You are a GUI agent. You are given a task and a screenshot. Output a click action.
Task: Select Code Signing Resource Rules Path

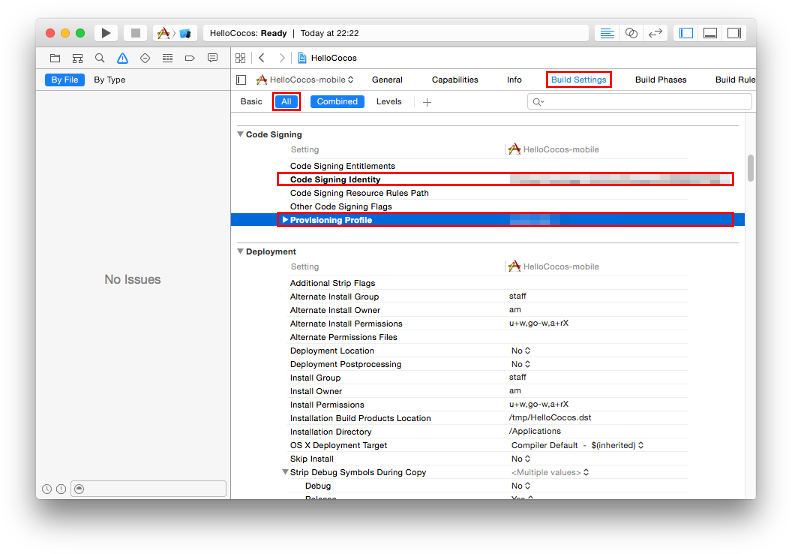pyautogui.click(x=487, y=193)
